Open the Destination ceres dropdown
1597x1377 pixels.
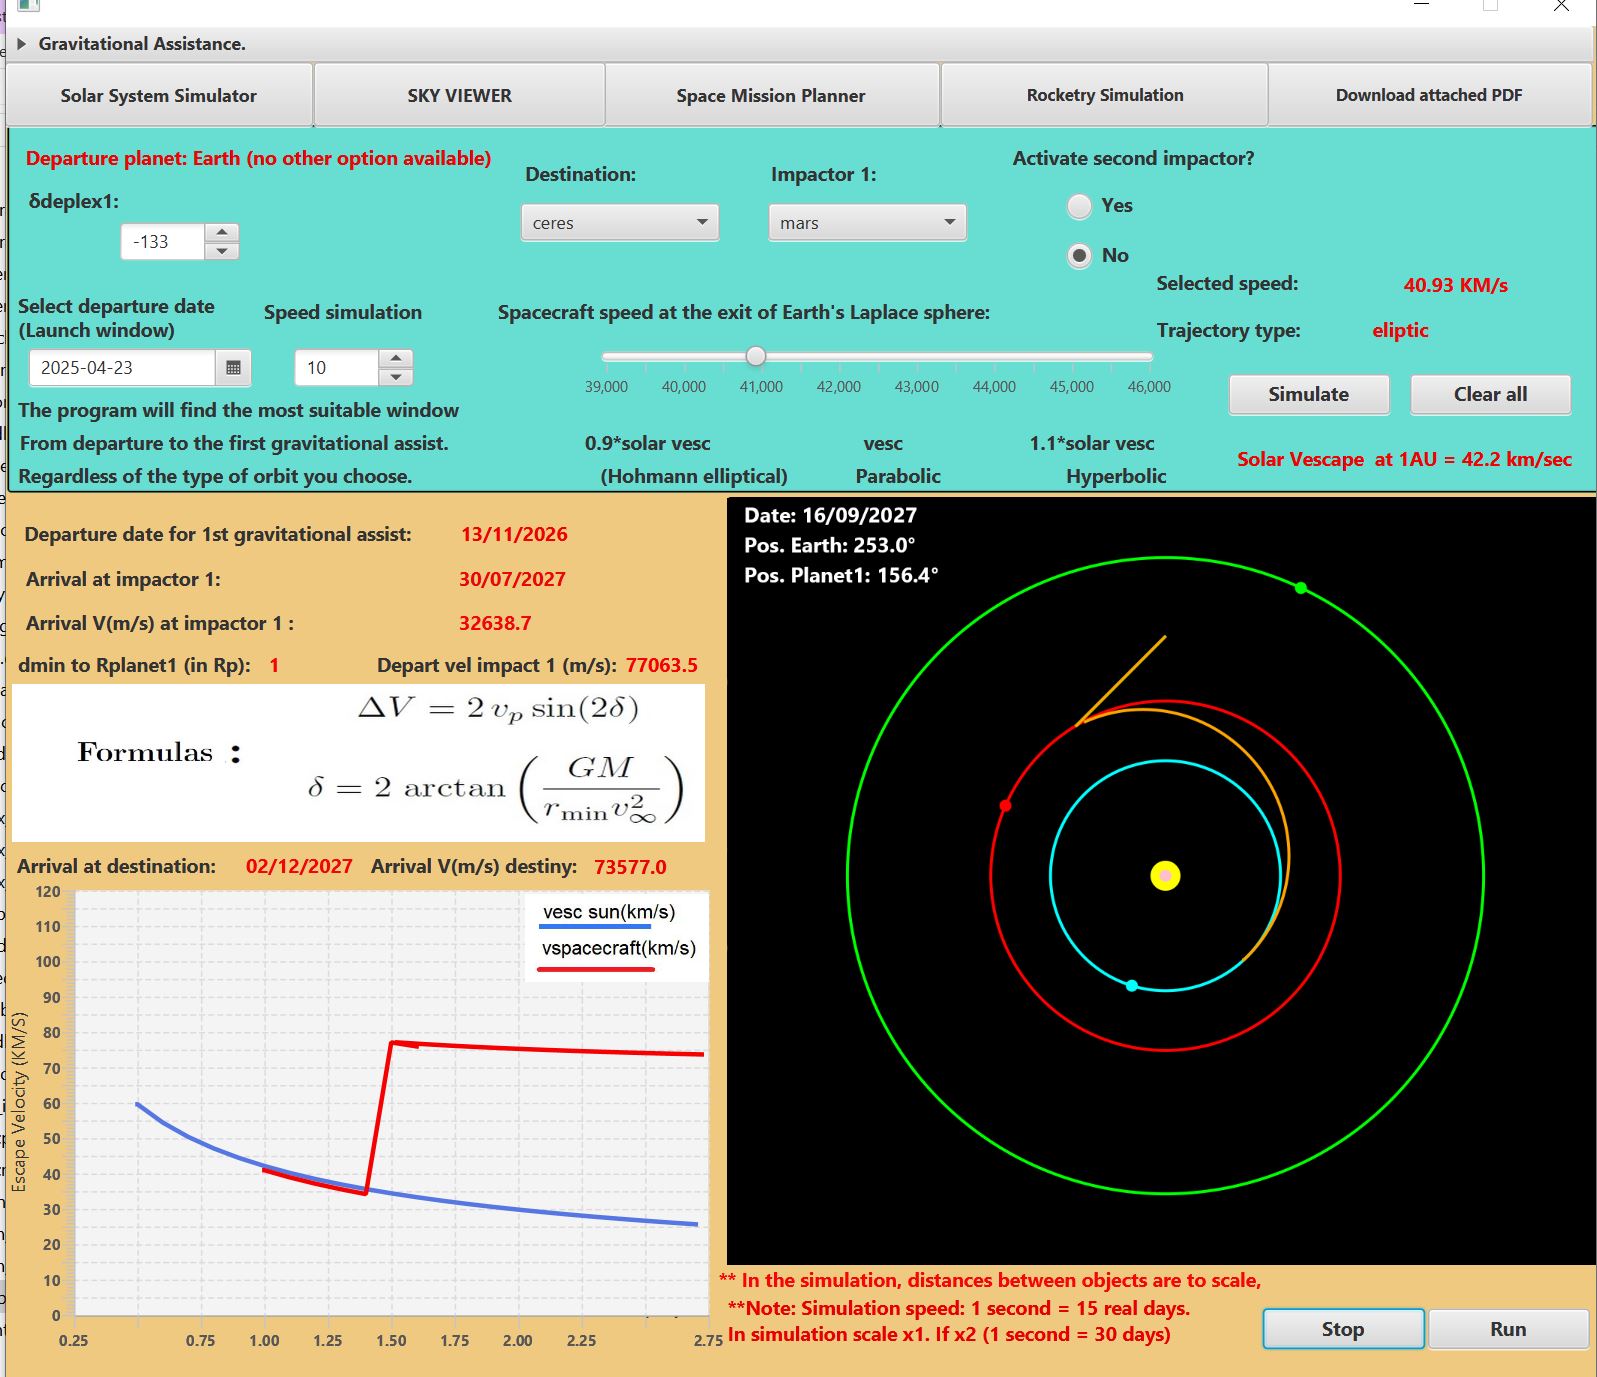(x=620, y=222)
